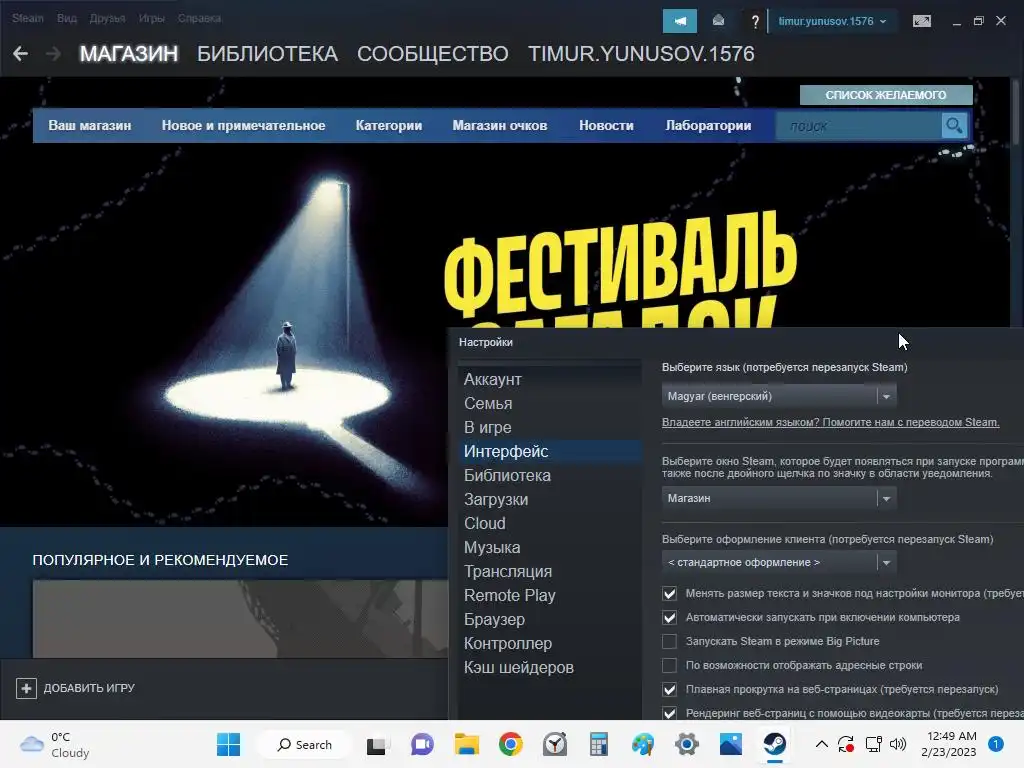Open the startup window dropdown showing Магазин
Image resolution: width=1024 pixels, height=768 pixels.
point(778,498)
